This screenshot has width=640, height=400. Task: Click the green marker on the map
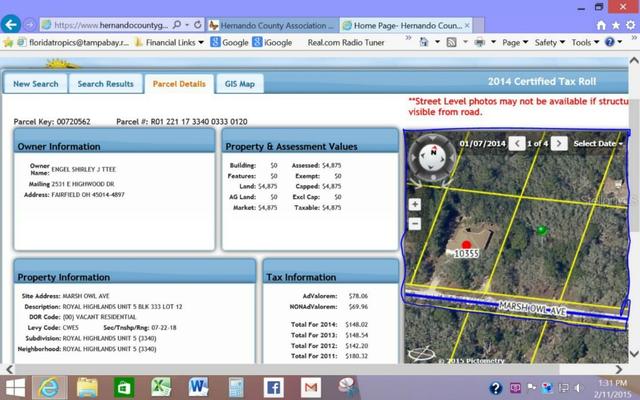[541, 230]
